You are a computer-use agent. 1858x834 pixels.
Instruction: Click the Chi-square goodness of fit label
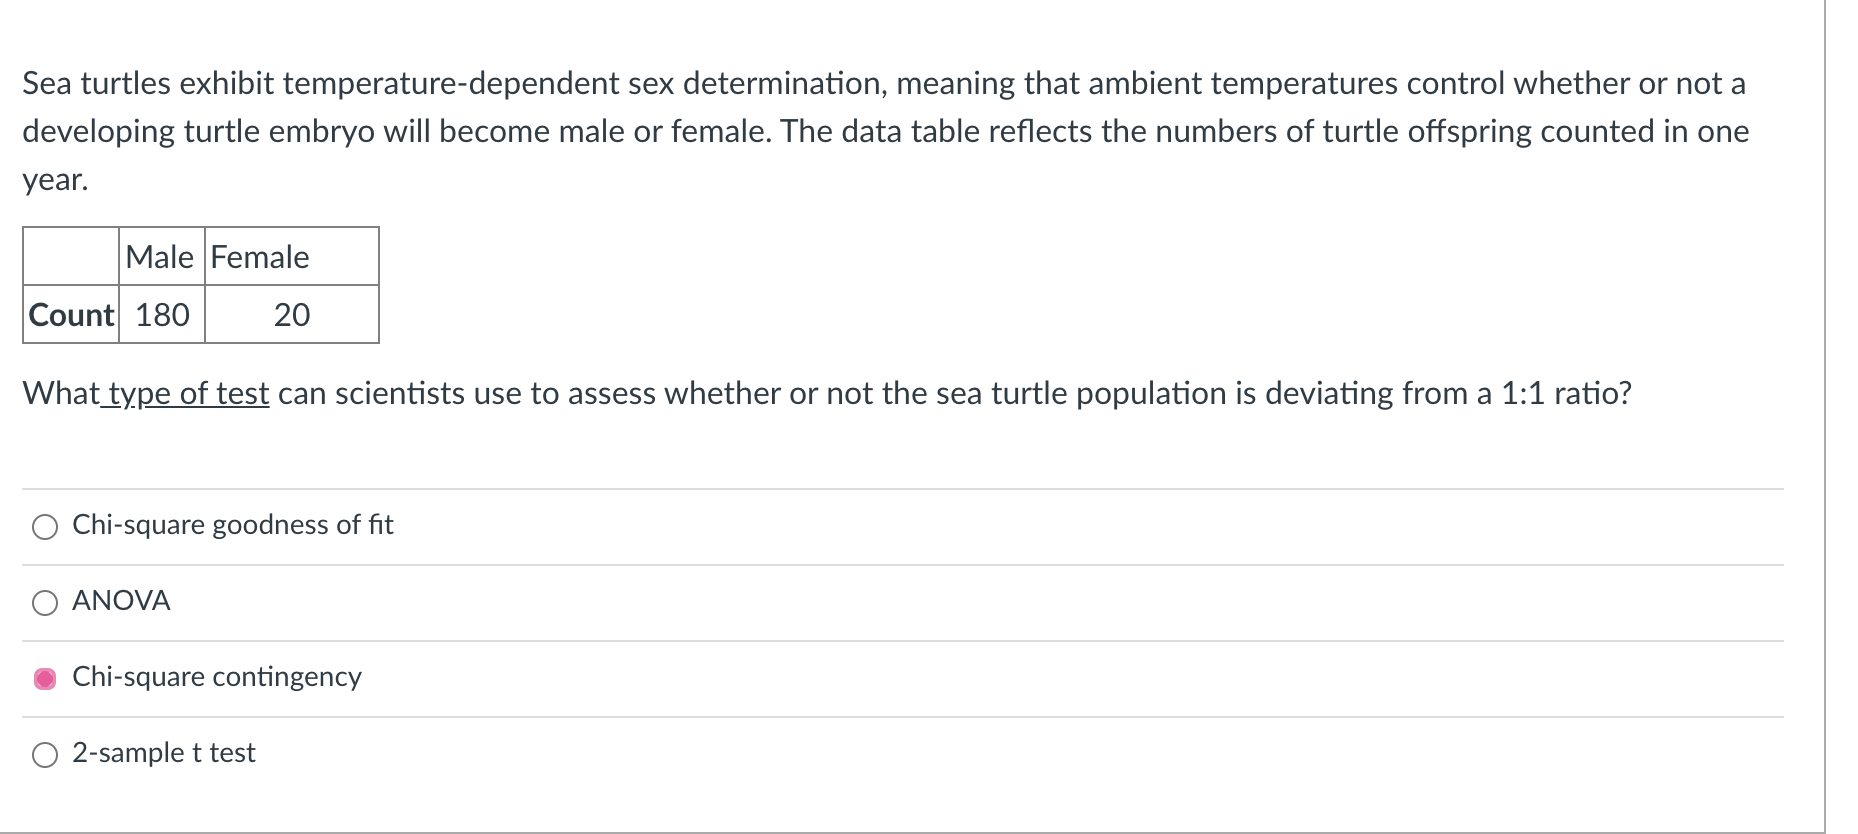click(x=233, y=525)
